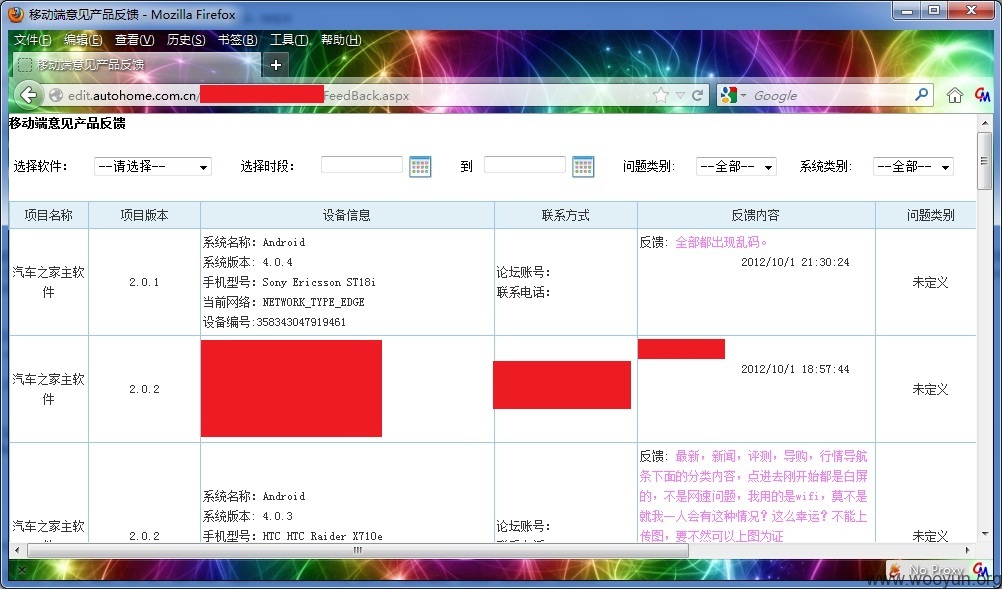This screenshot has height=589, width=1002.
Task: Select the 移动端意见产品反馈 tab
Action: click(x=136, y=65)
